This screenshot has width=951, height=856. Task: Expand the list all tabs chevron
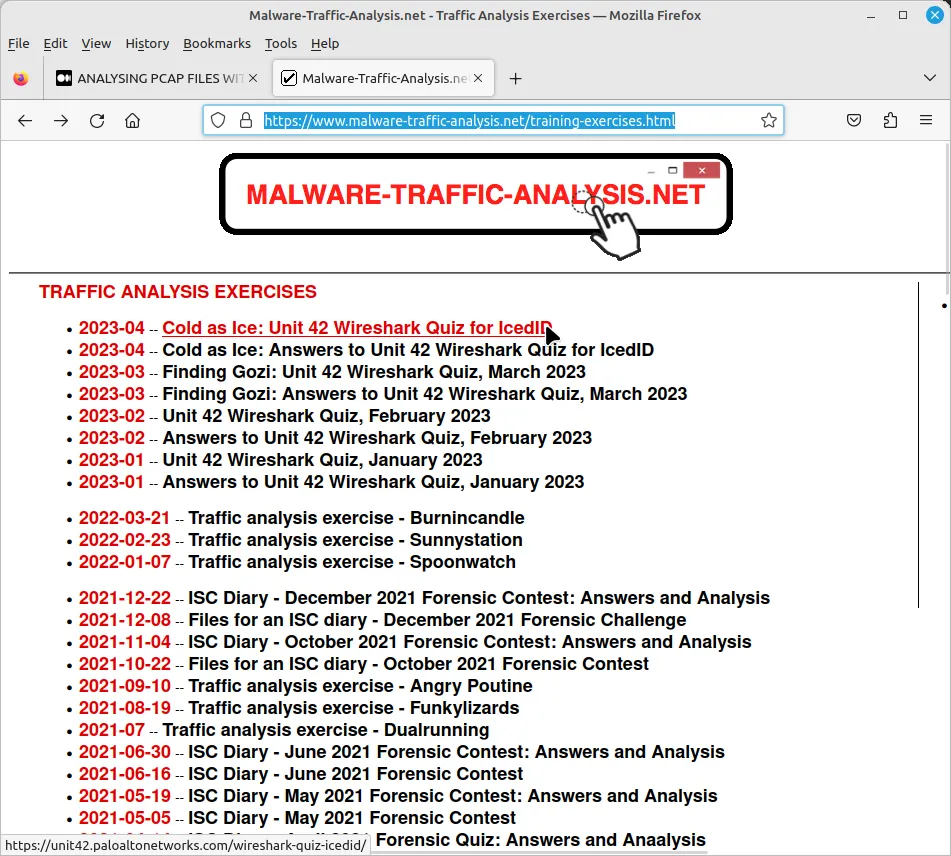point(929,78)
